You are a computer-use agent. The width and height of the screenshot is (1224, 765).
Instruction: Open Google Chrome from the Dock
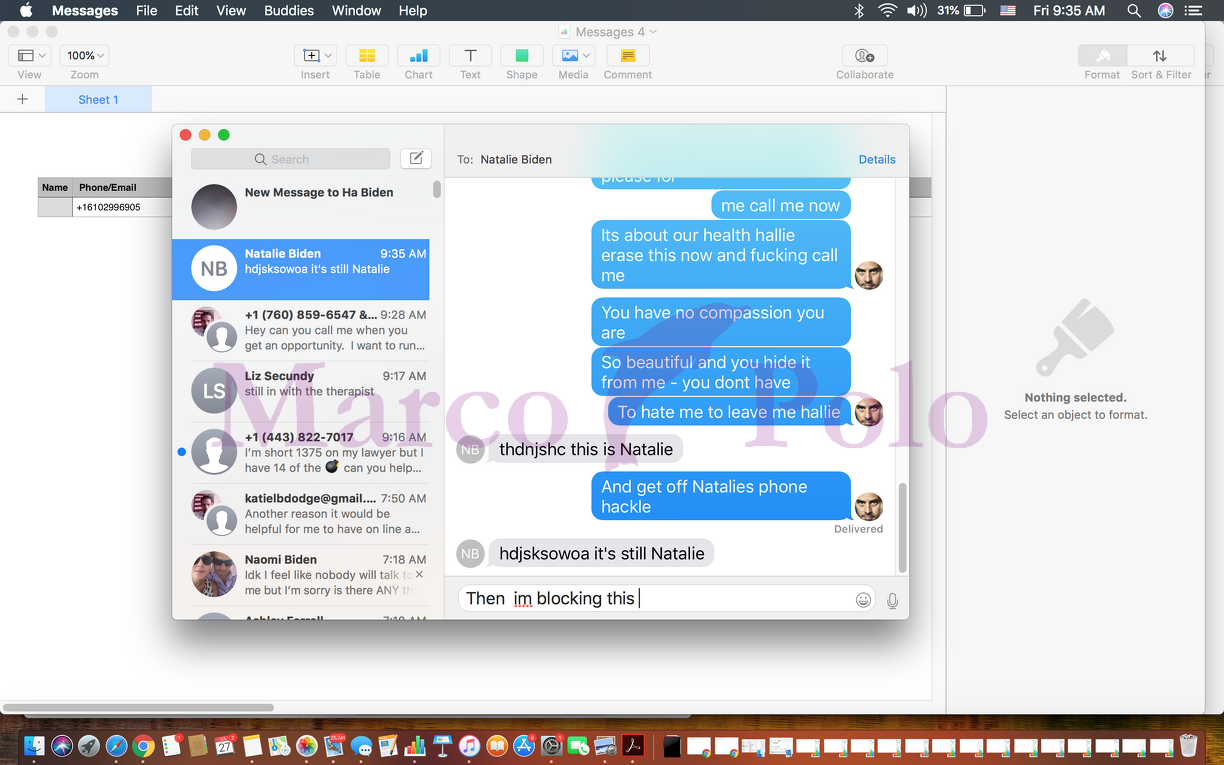pyautogui.click(x=143, y=745)
